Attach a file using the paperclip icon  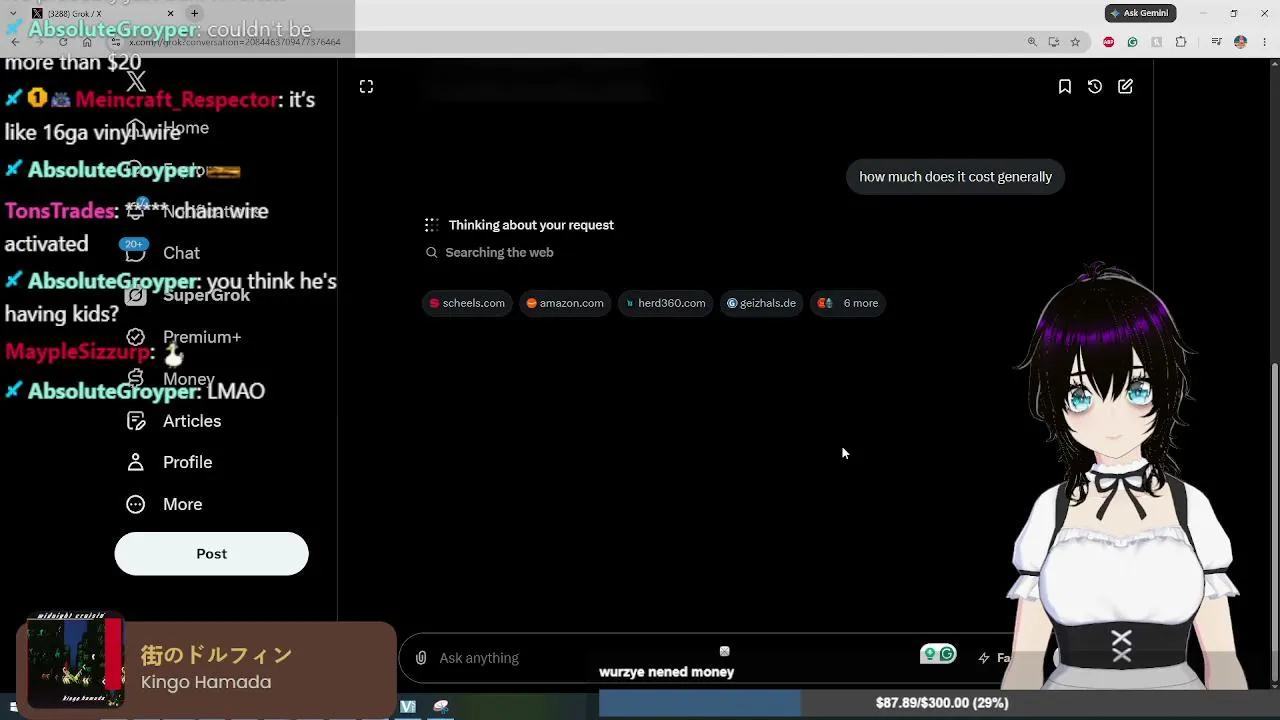pyautogui.click(x=421, y=658)
